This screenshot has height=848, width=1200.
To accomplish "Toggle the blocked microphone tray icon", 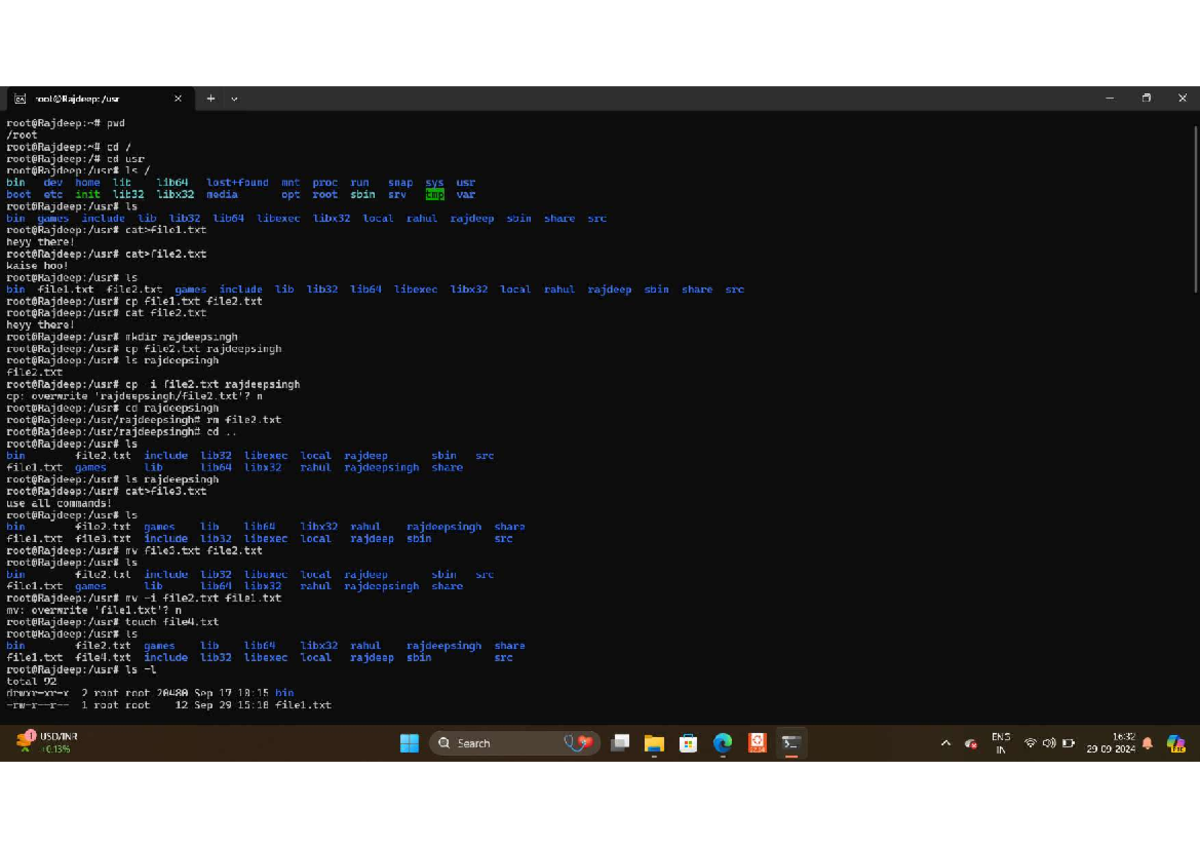I will 970,743.
